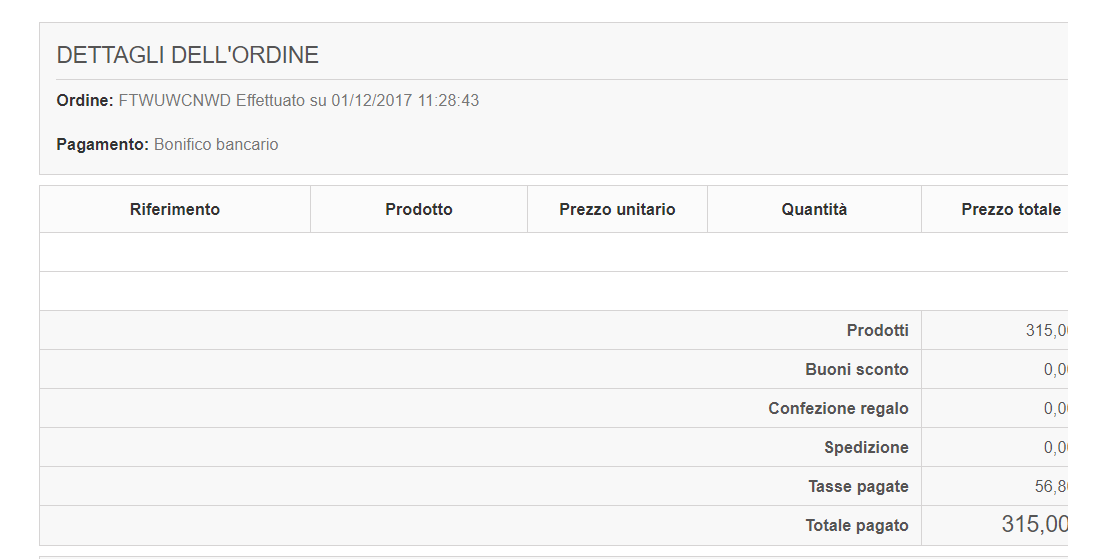Click the Prodotti amount 315,00
Screen dimensions: 1102x559
tap(1046, 330)
